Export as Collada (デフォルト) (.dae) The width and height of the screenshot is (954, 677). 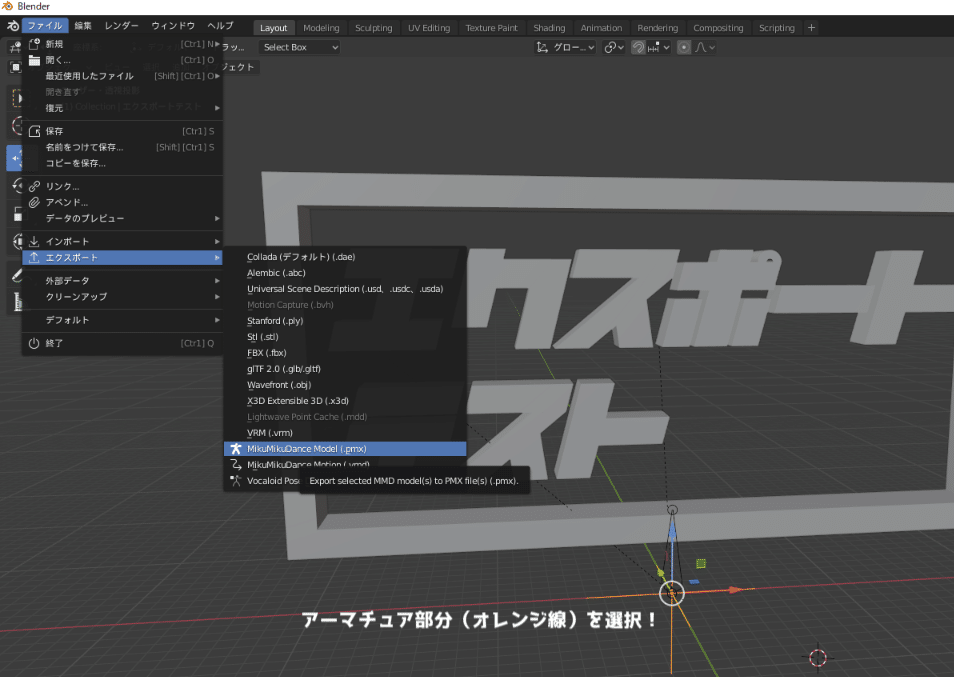tap(345, 257)
